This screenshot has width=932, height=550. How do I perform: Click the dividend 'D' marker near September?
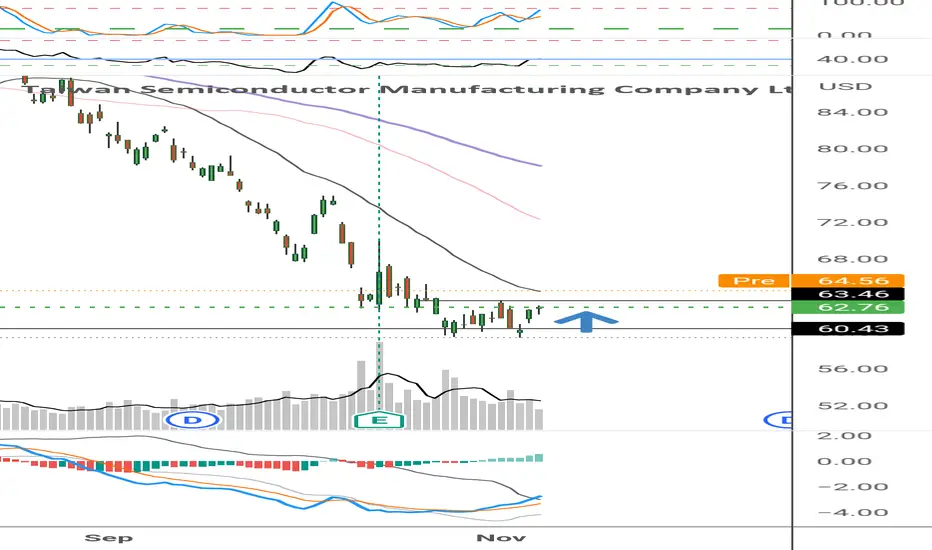pyautogui.click(x=193, y=420)
